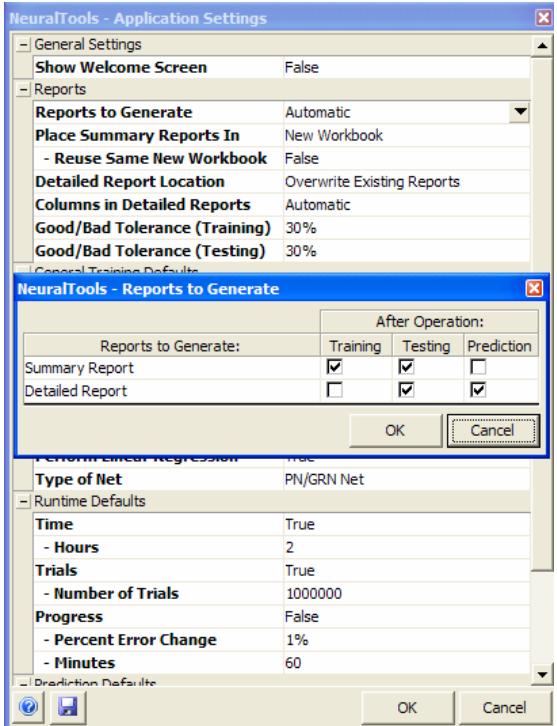Select Place Summary Reports In value
The image size is (557, 726).
point(407,136)
